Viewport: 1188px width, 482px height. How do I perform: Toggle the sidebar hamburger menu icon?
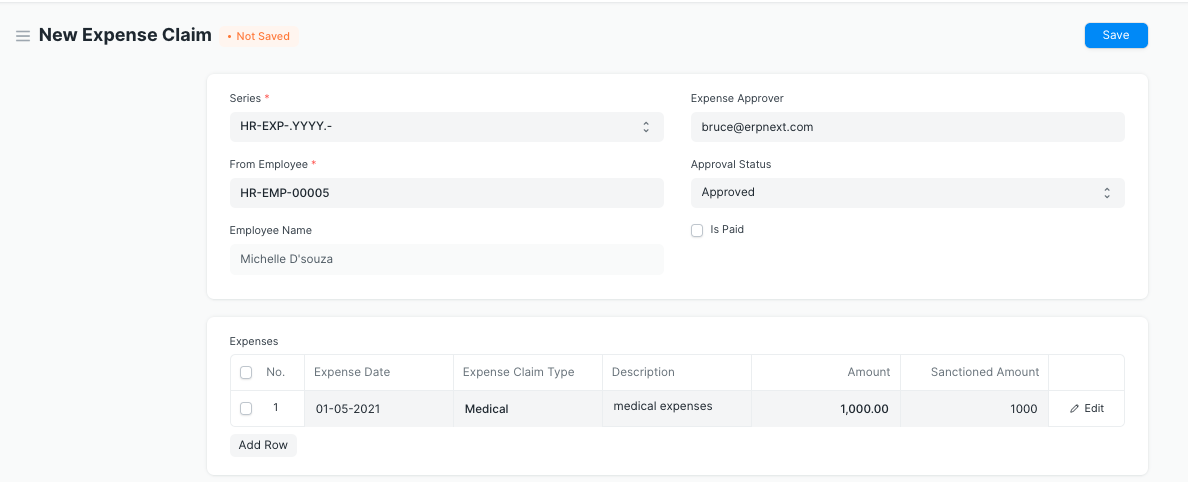pos(23,36)
